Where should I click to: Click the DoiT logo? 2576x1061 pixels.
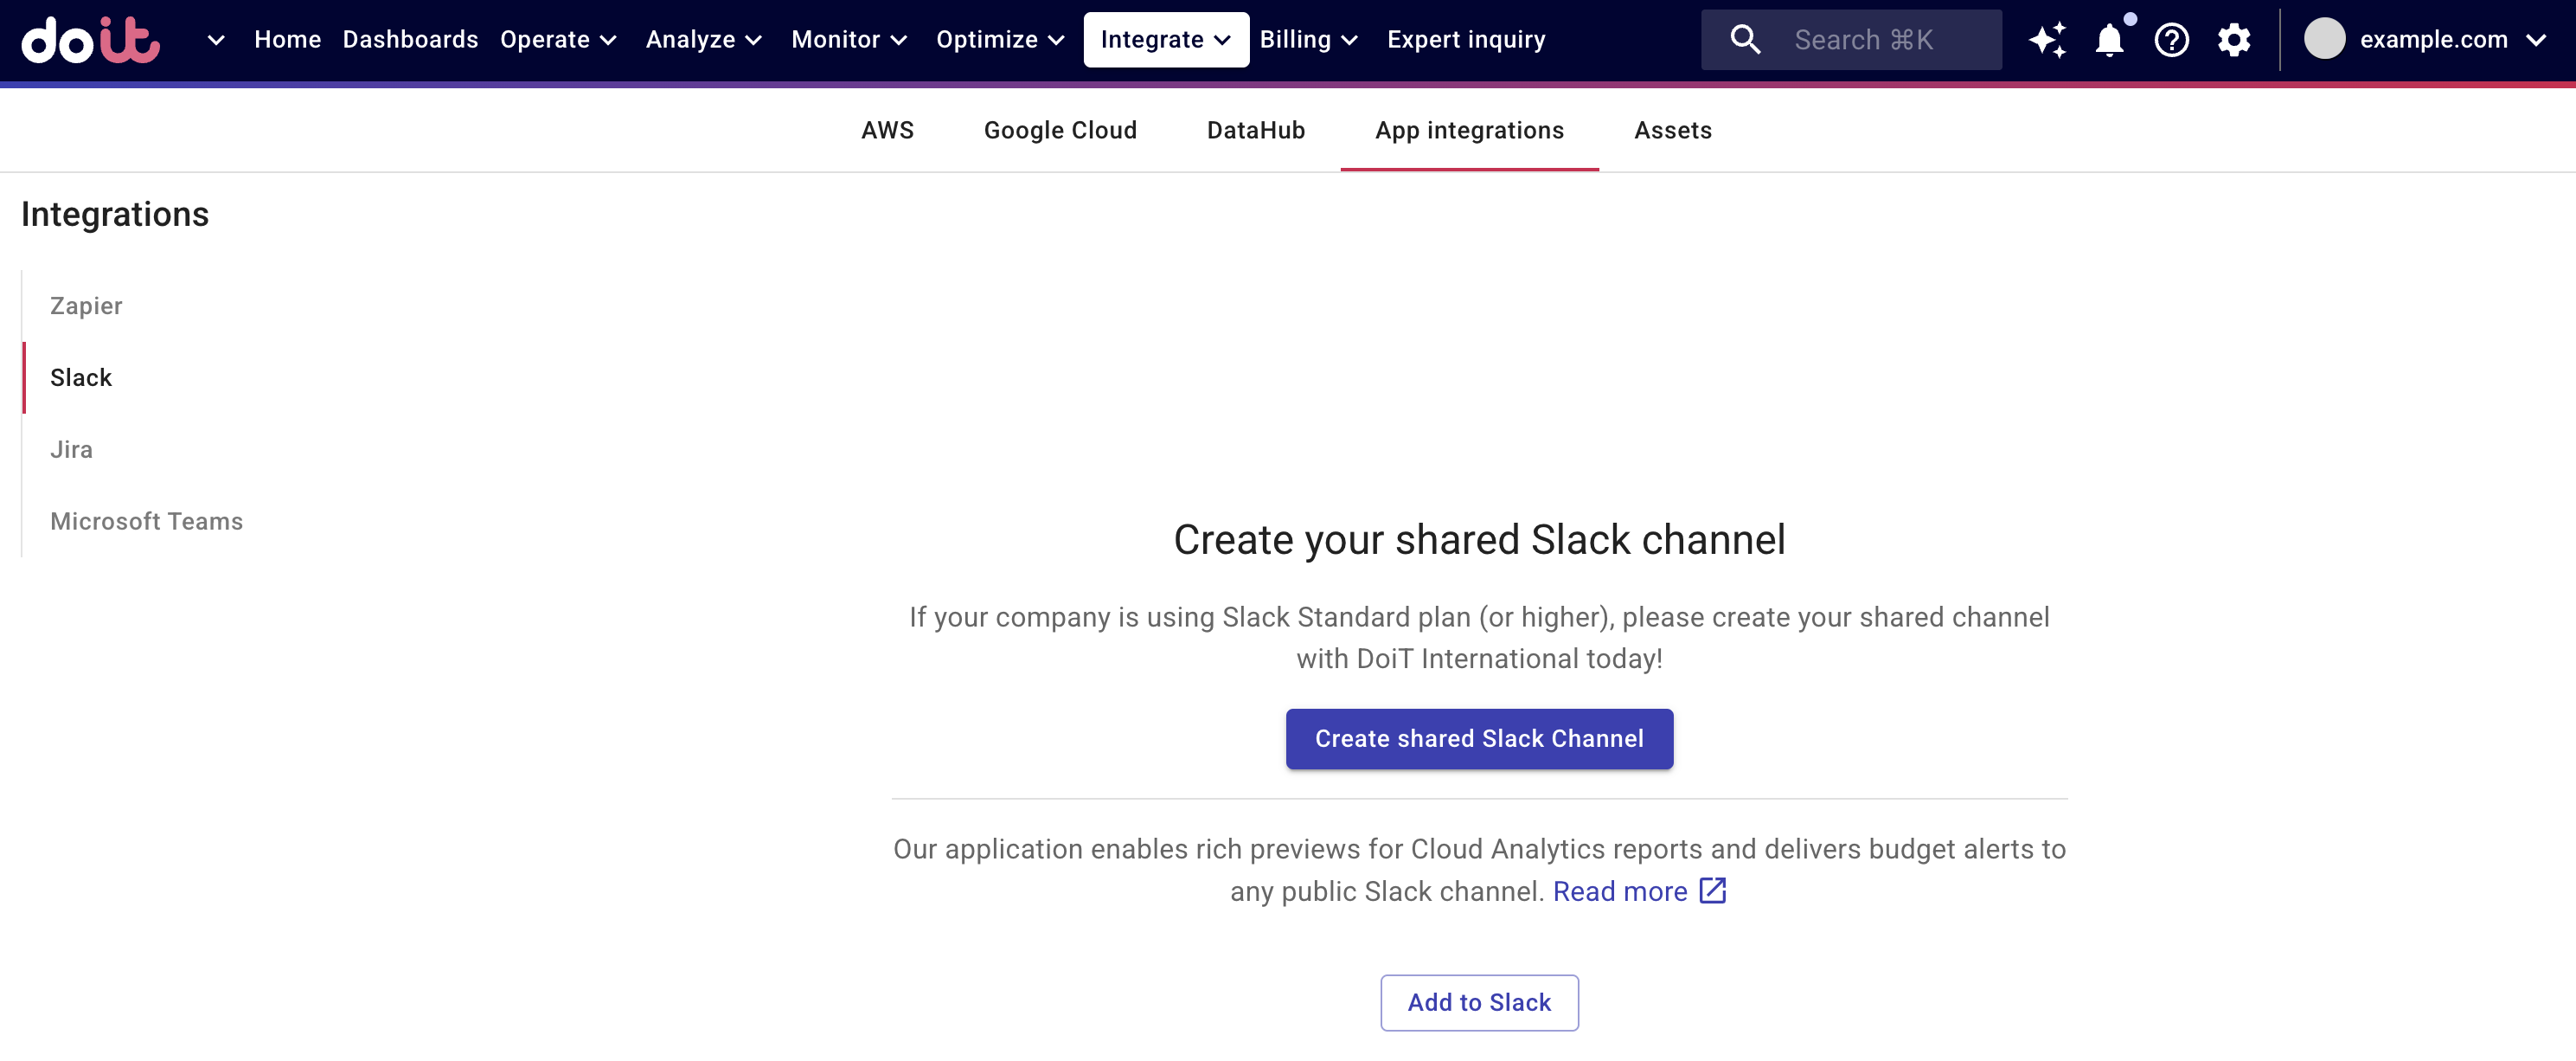click(x=90, y=40)
